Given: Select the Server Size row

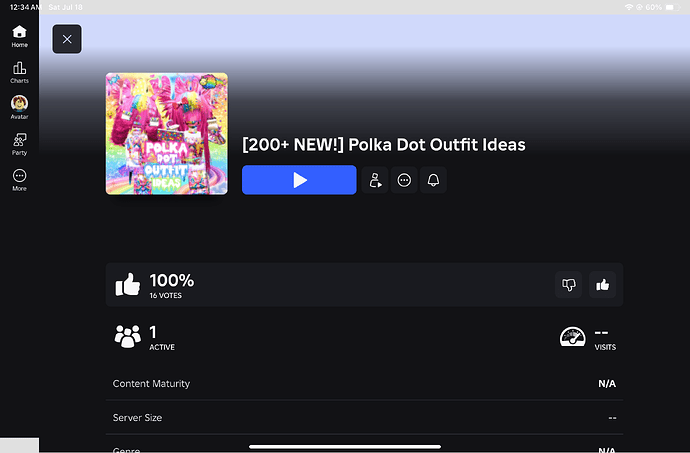Looking at the screenshot, I should pos(364,417).
